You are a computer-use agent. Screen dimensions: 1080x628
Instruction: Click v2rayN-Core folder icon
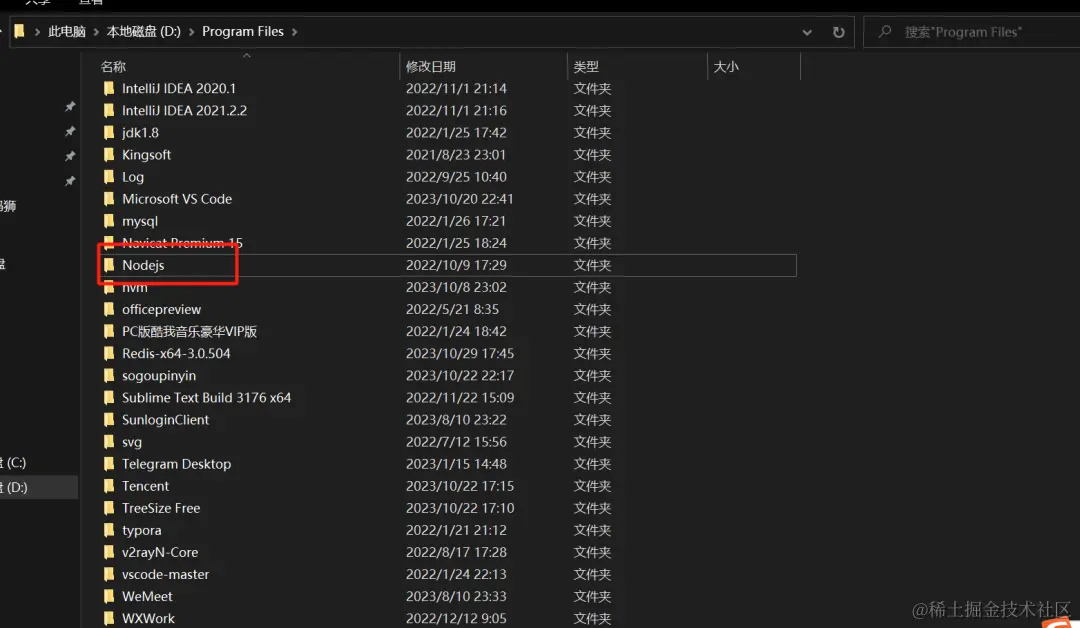[109, 552]
